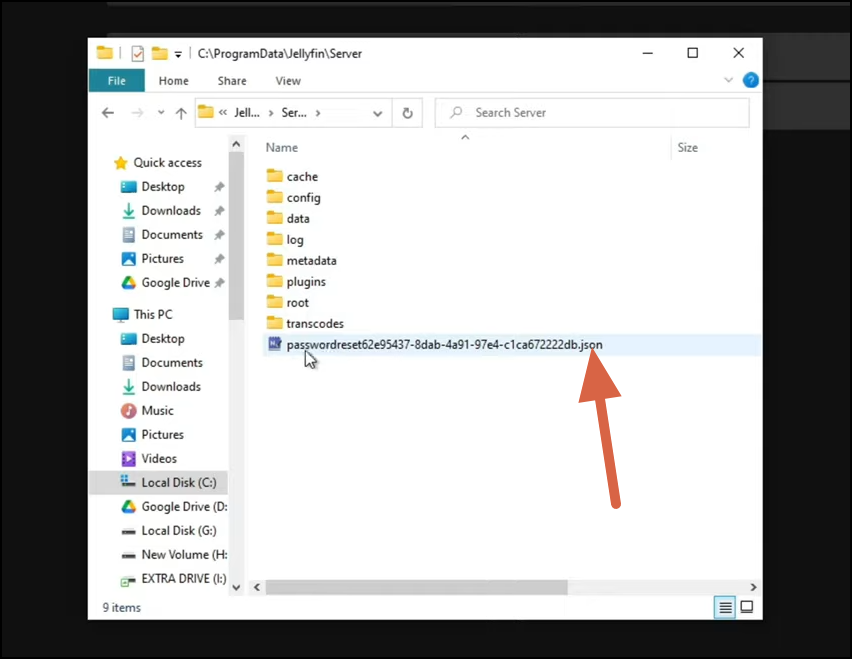
Task: Click inside the Search Server box
Action: (x=592, y=112)
